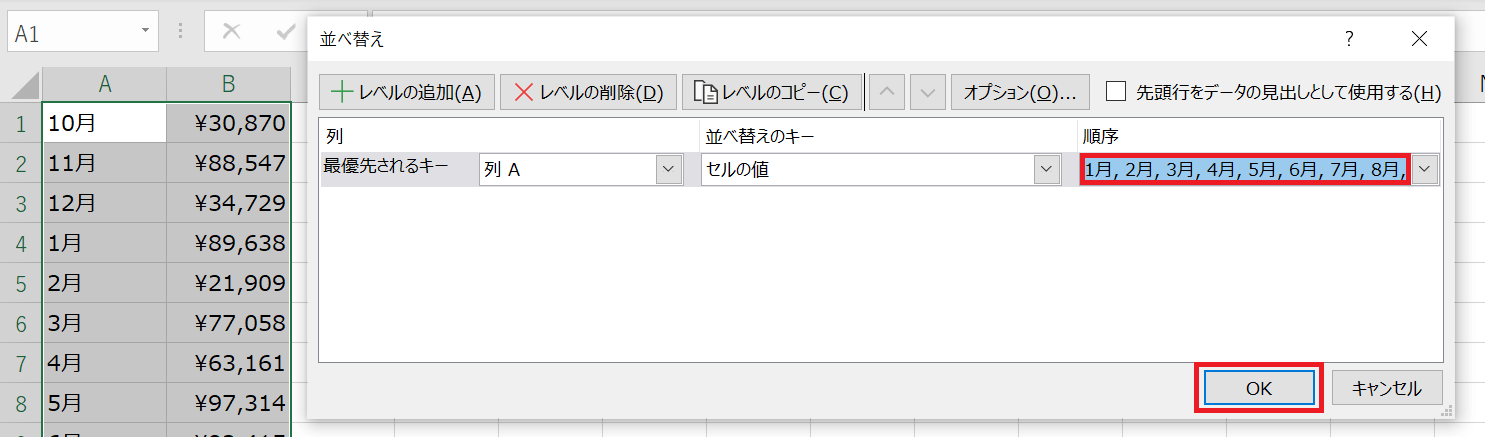
Task: Expand the order (順序) dropdown arrow
Action: point(1425,170)
